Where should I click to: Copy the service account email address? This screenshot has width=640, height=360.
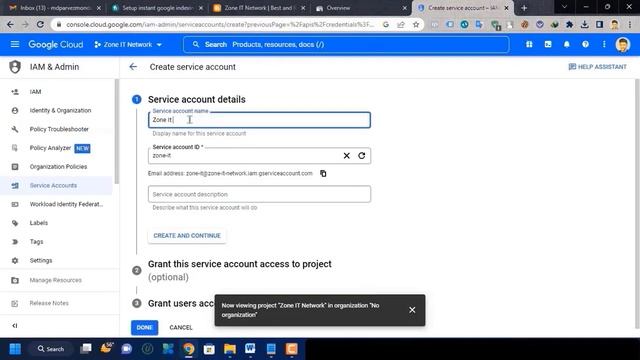tap(323, 173)
